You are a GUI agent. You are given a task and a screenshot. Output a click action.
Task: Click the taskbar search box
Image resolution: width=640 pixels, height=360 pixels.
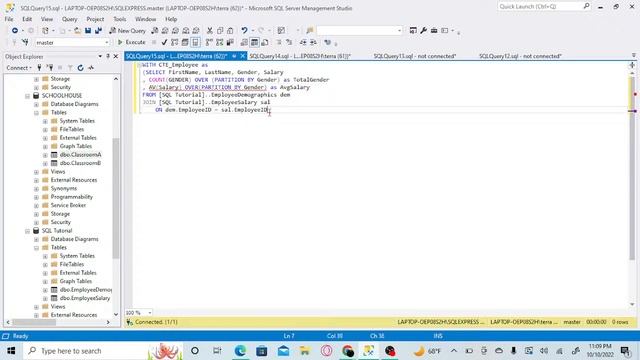click(102, 351)
